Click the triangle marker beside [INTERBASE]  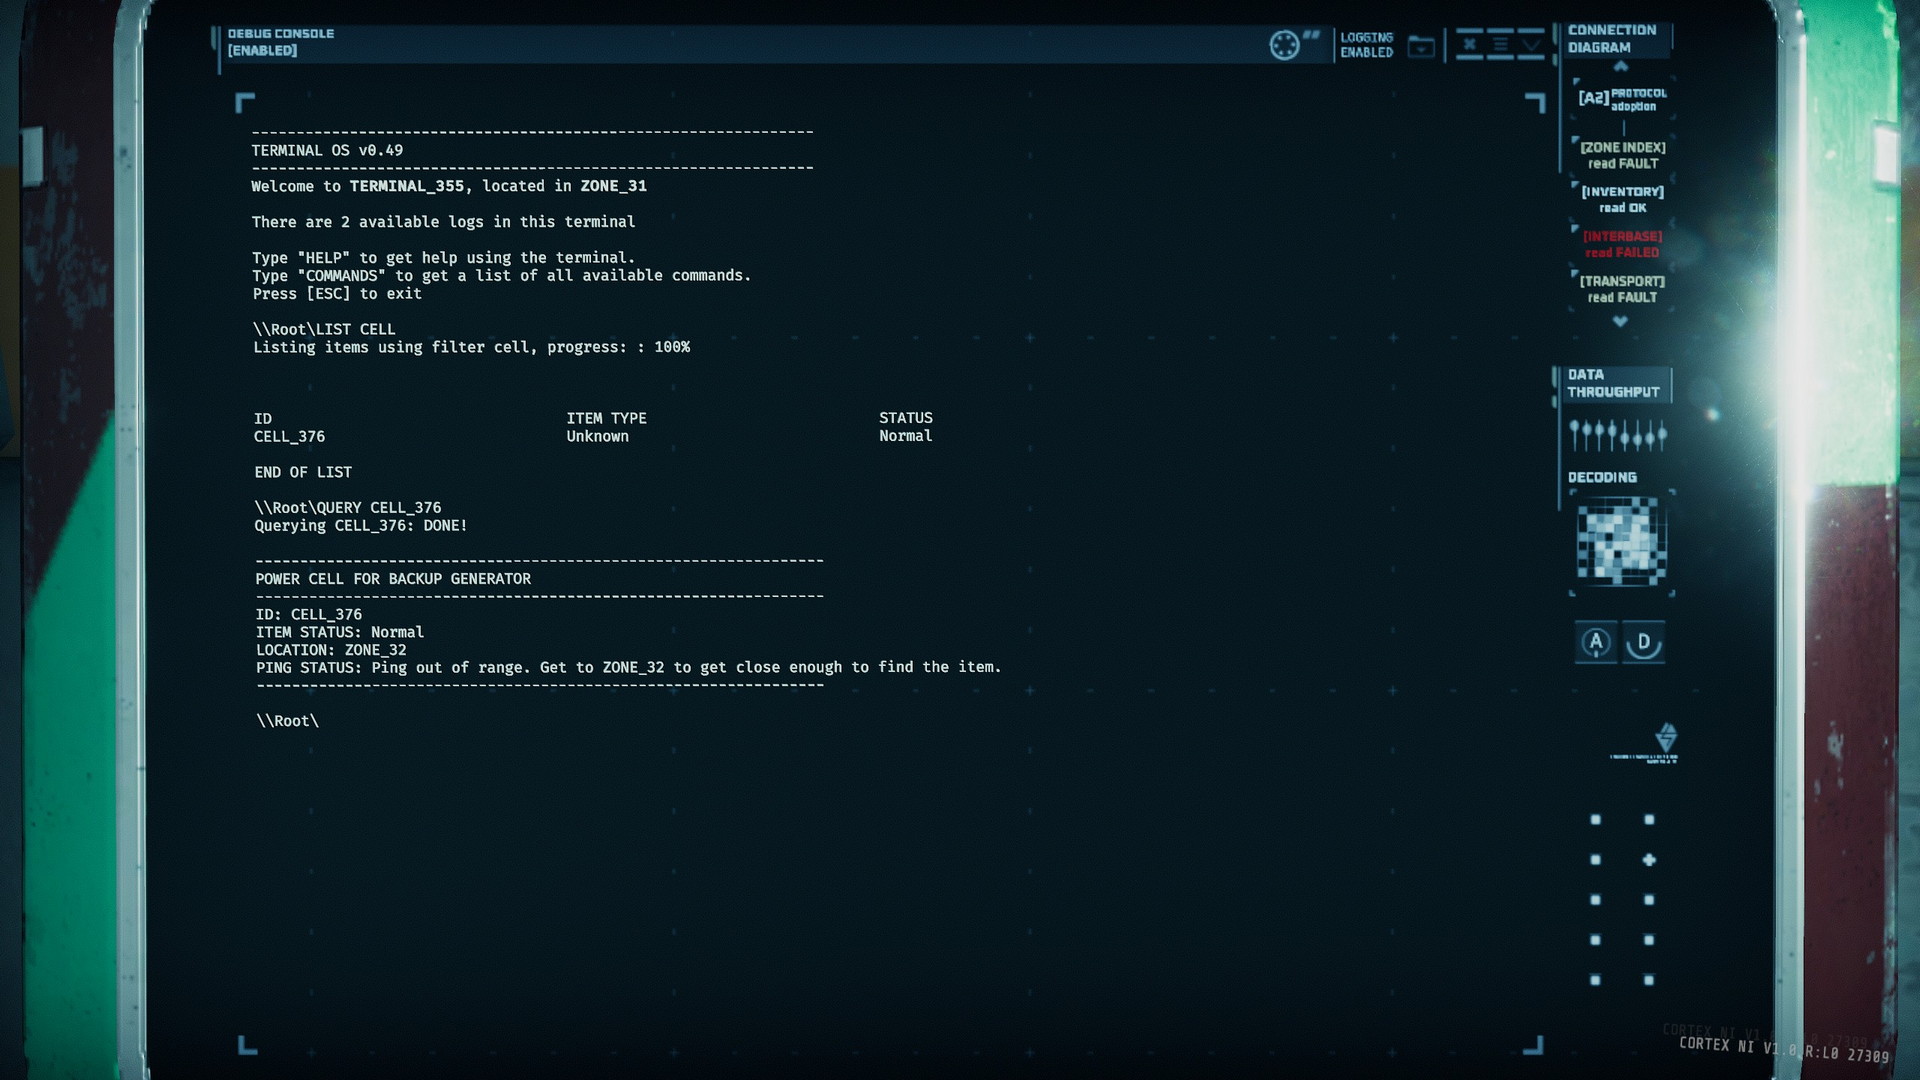[x=1576, y=230]
